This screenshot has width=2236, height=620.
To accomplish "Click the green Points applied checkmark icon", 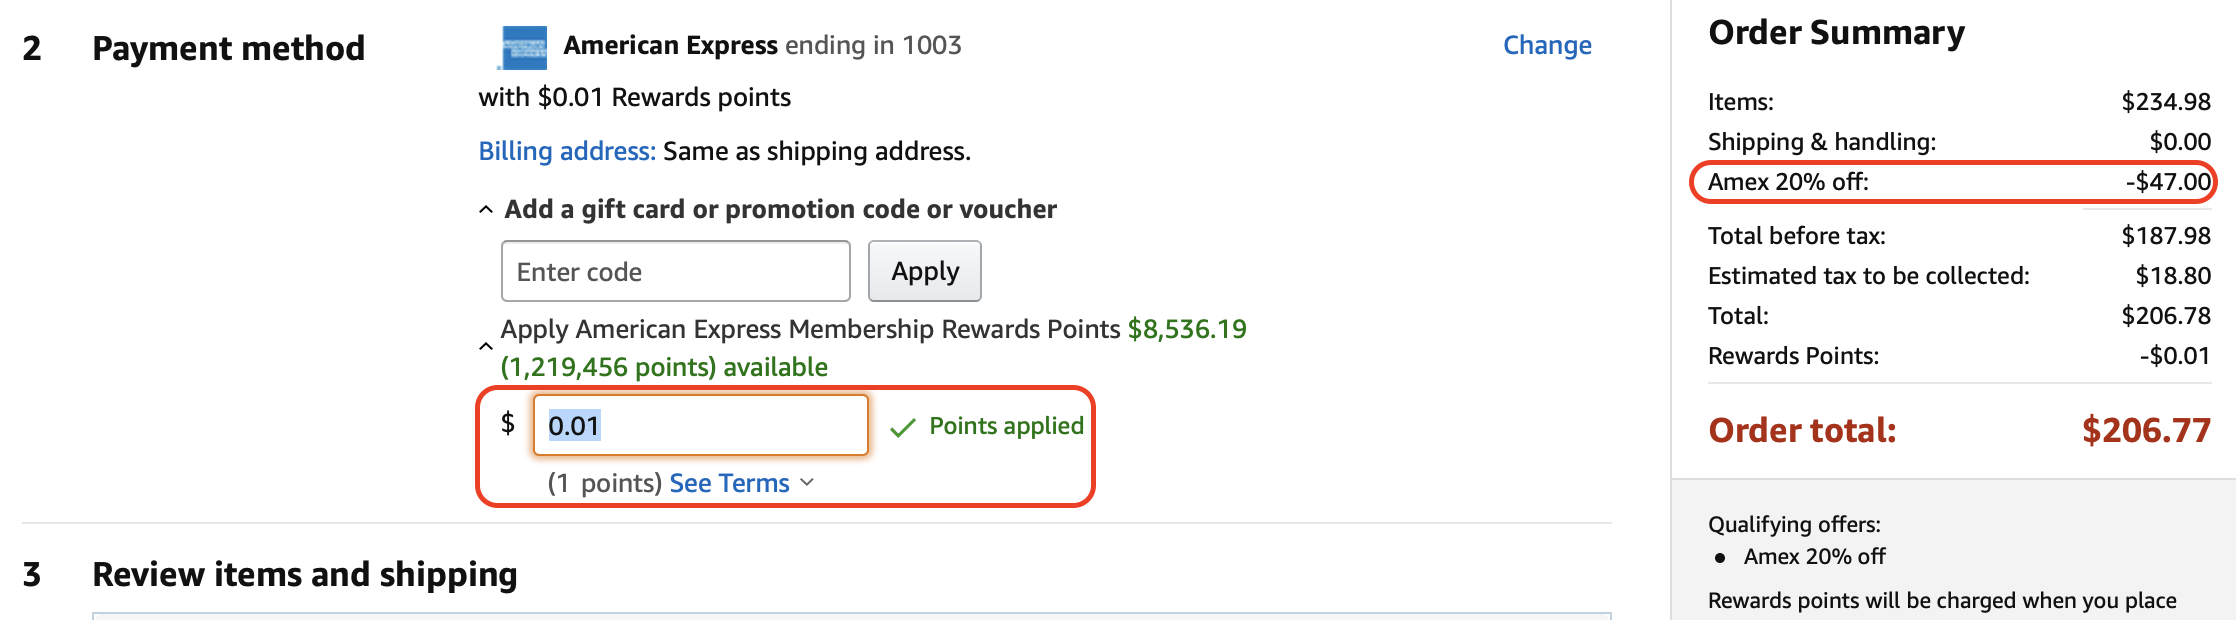I will point(903,428).
